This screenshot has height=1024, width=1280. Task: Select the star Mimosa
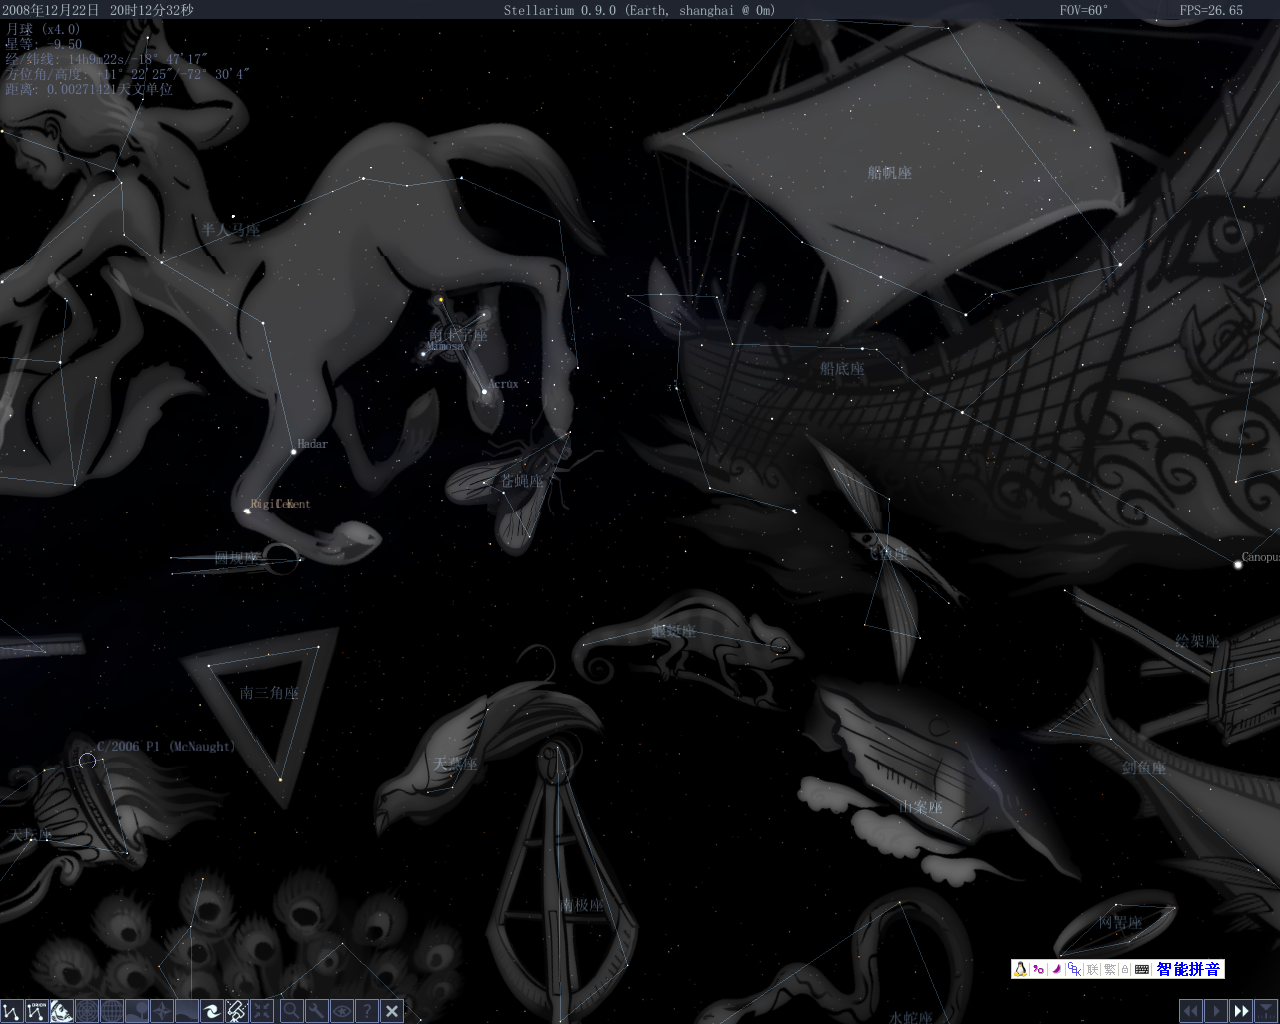click(x=424, y=352)
